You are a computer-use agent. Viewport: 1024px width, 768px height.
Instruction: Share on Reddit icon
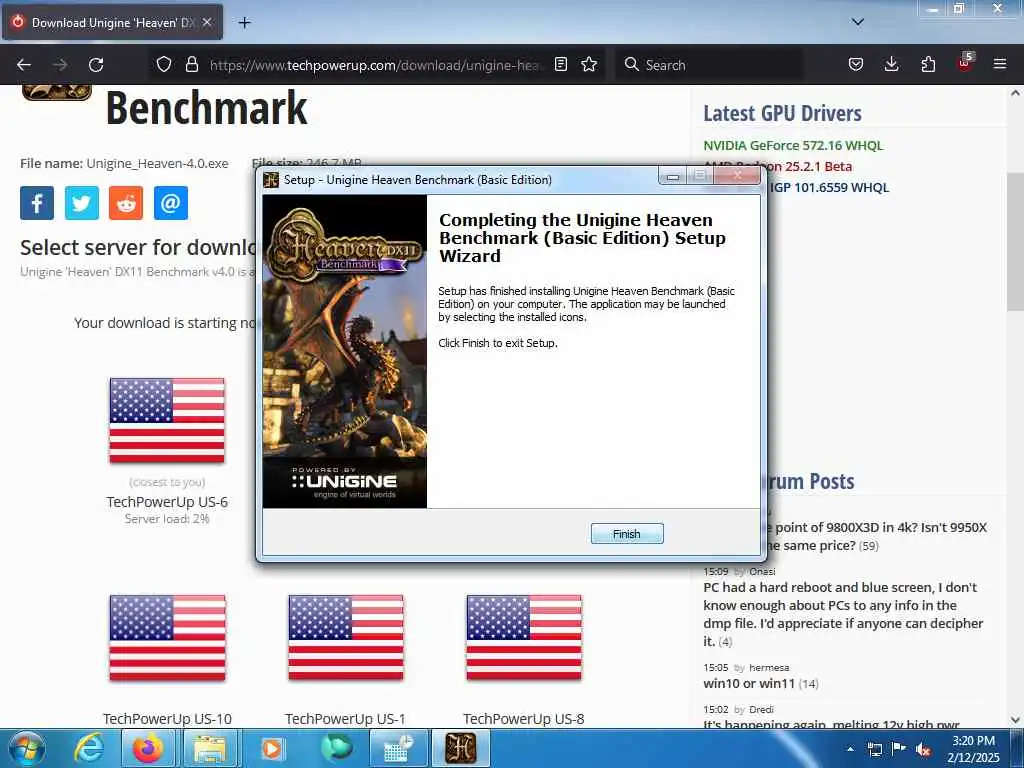[x=126, y=203]
